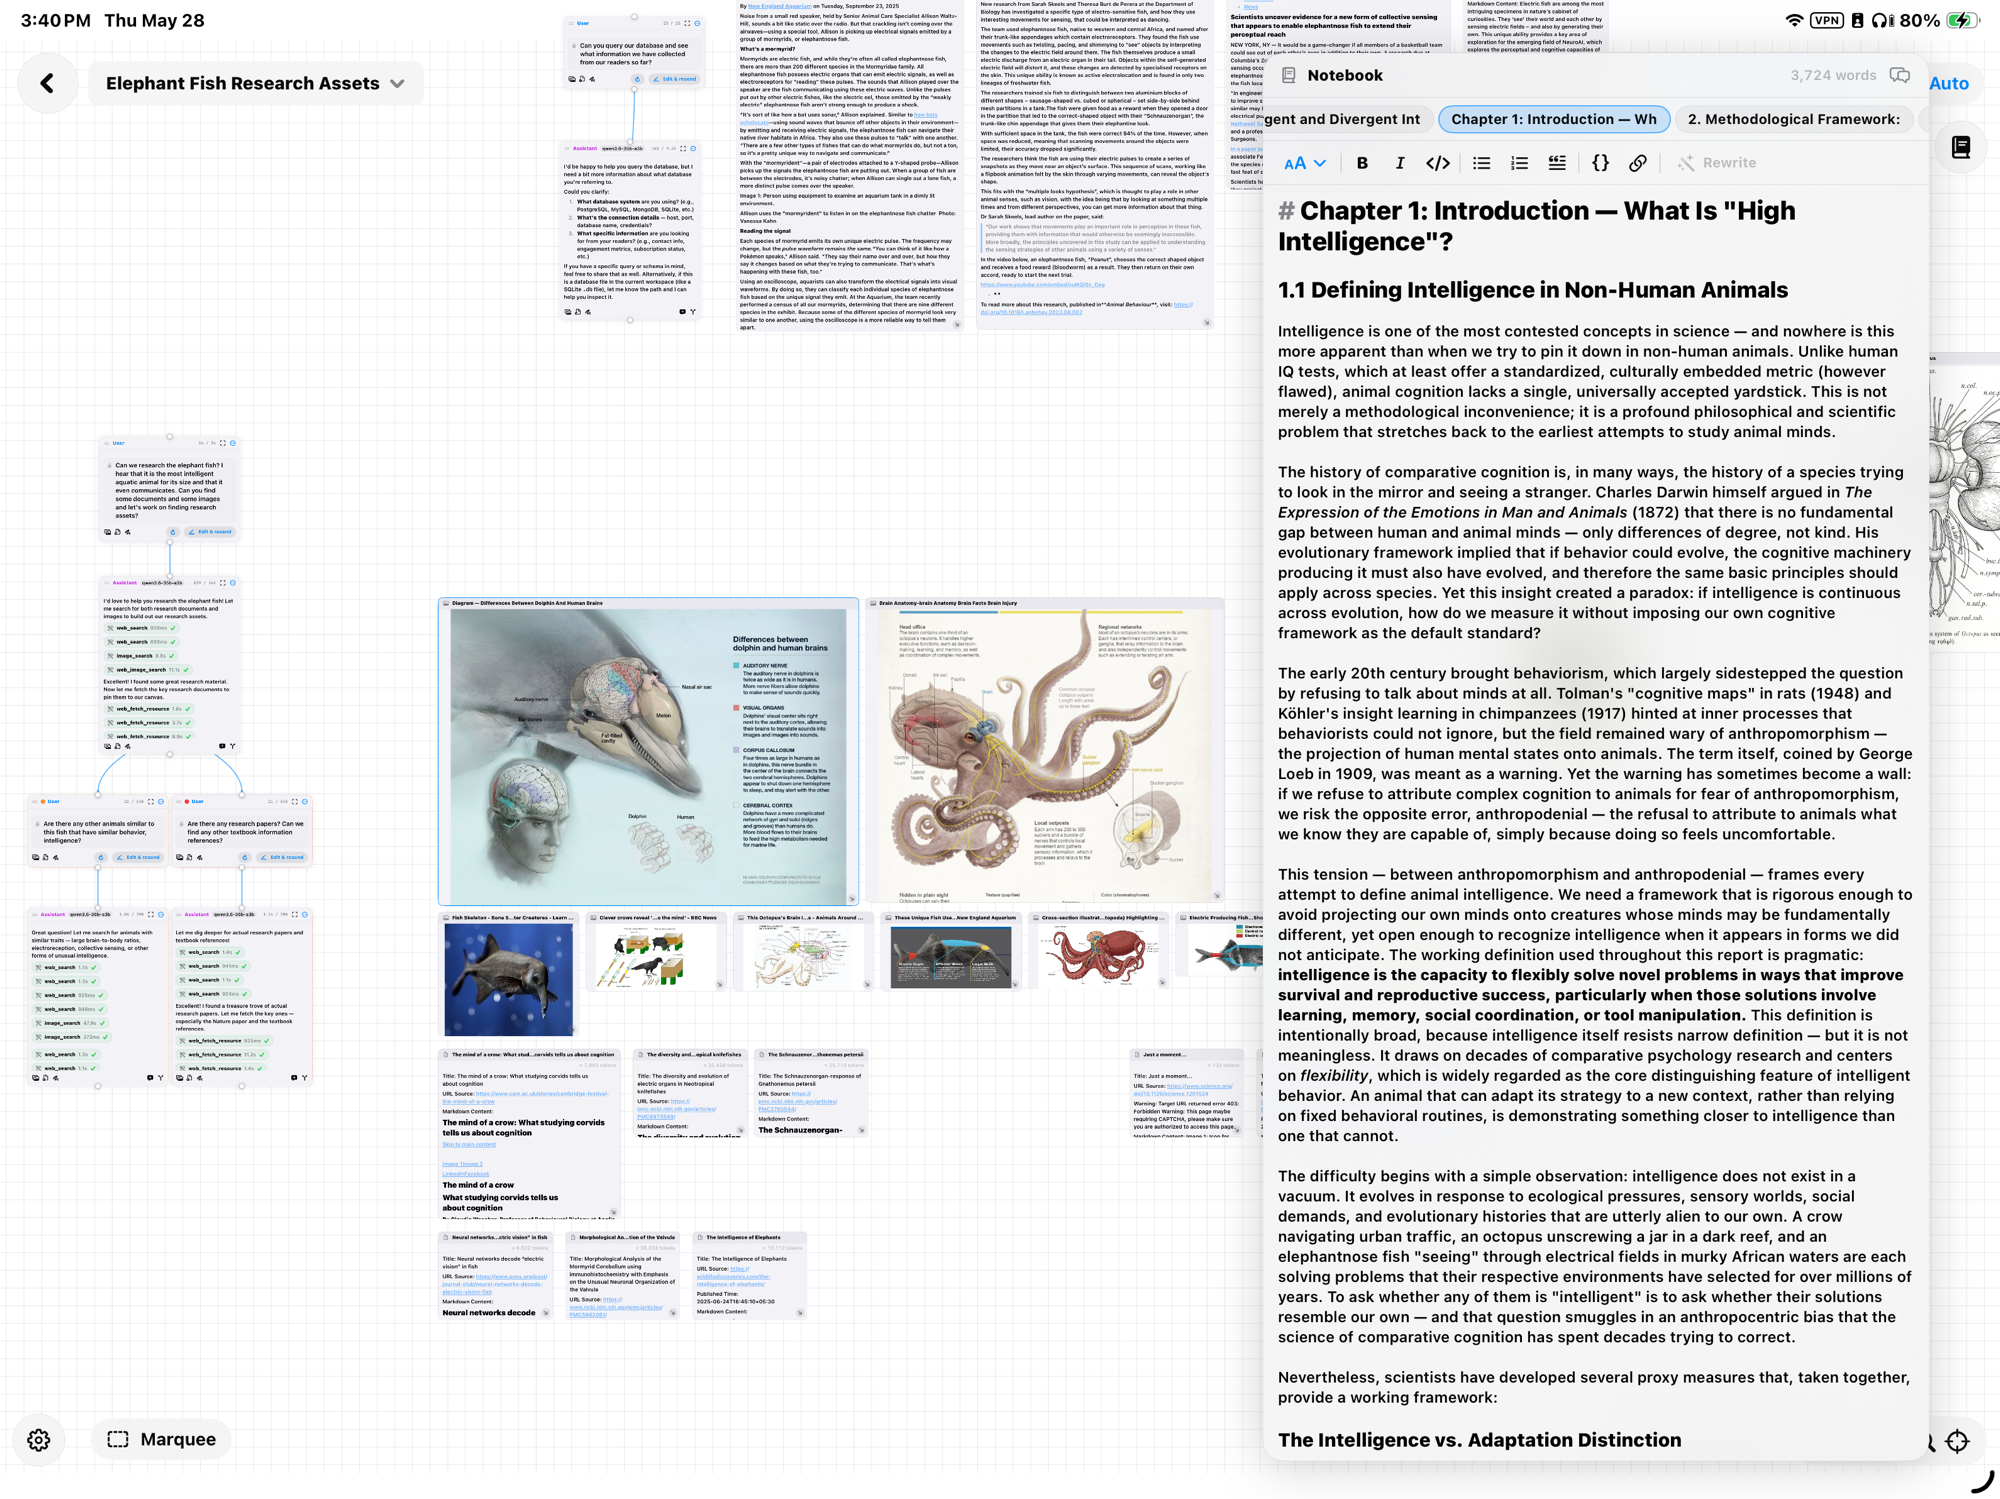Regenerate the 'any research papers' user message

point(245,857)
